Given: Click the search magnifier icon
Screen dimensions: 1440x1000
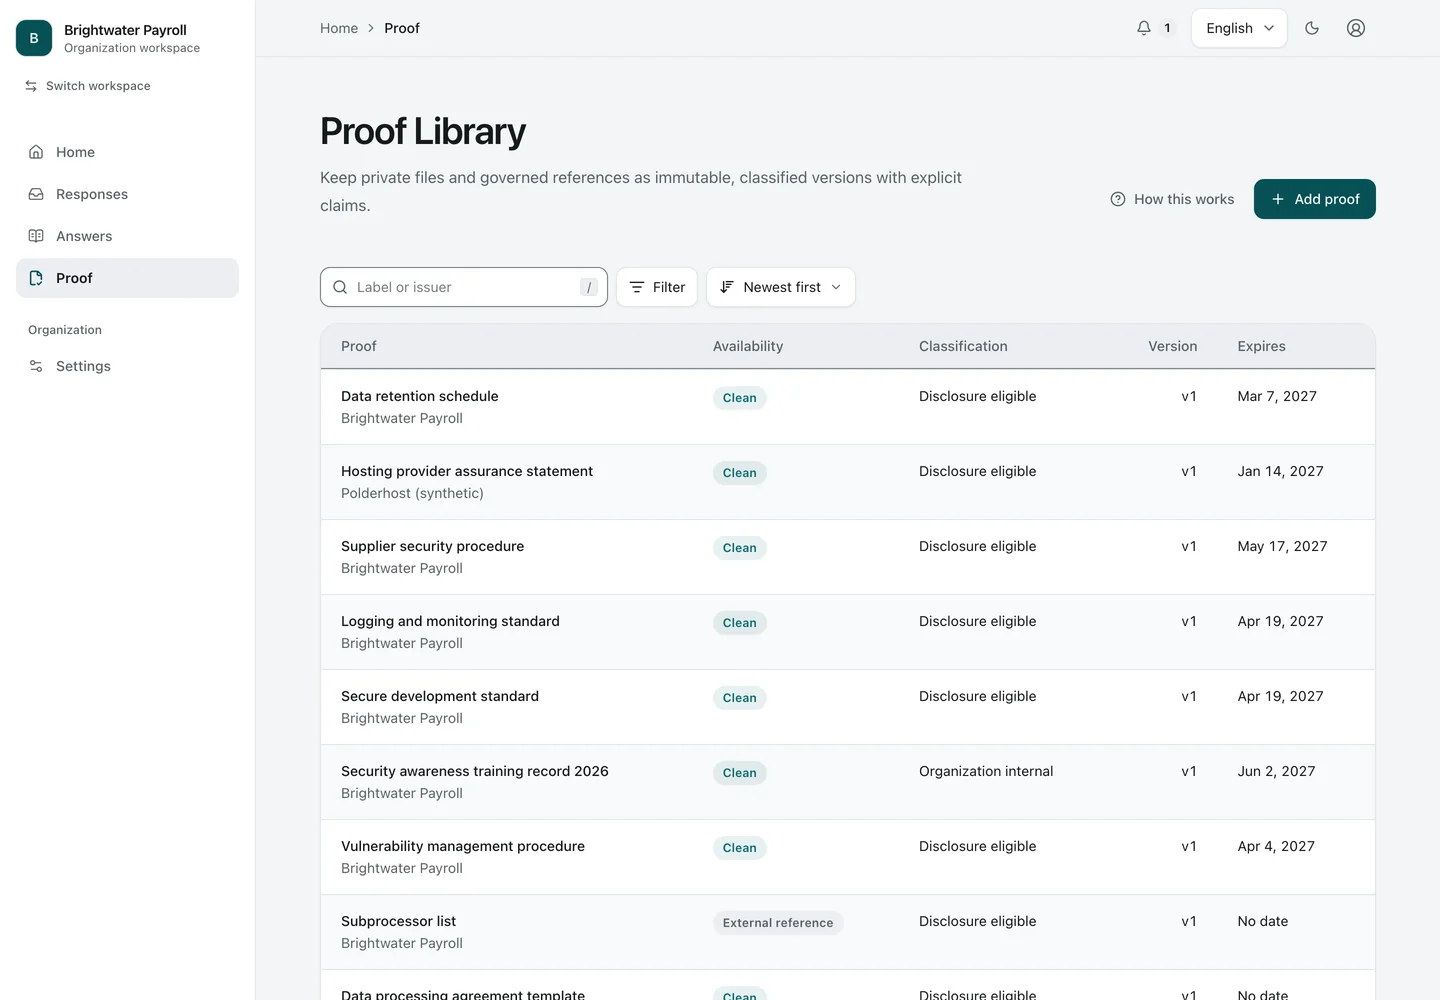Looking at the screenshot, I should click(x=340, y=287).
